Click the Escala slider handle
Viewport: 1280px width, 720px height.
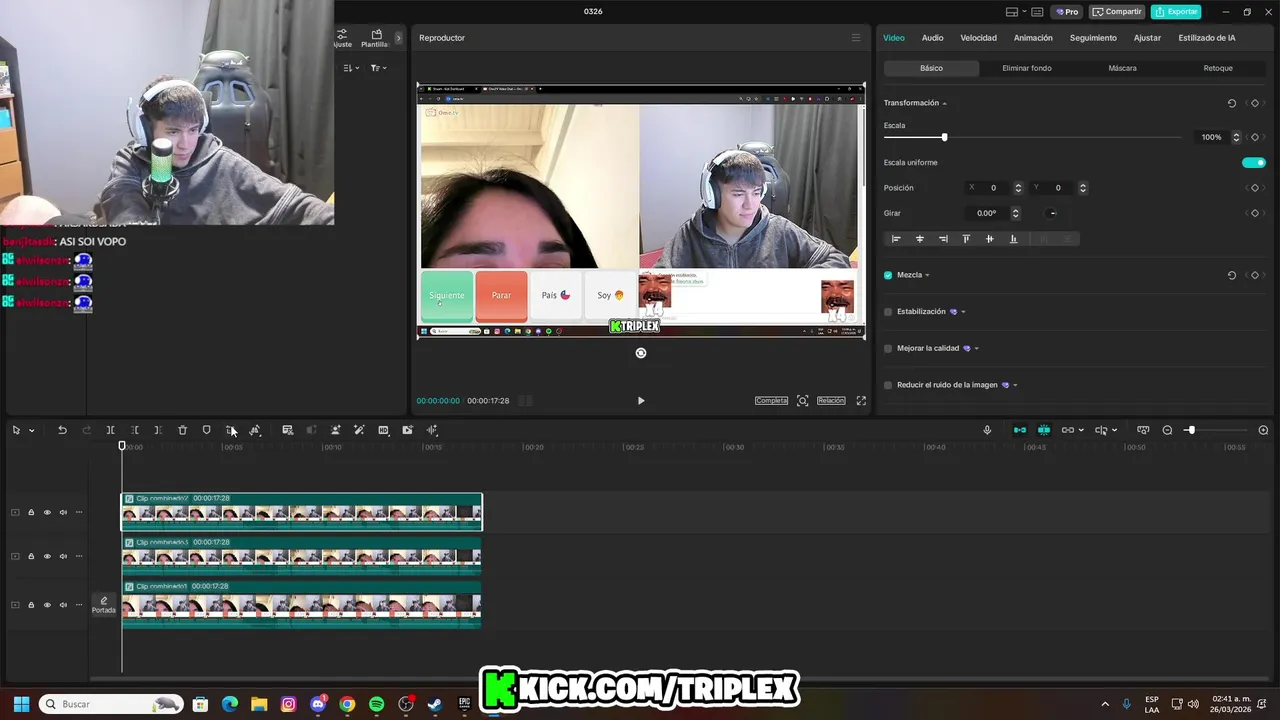944,137
